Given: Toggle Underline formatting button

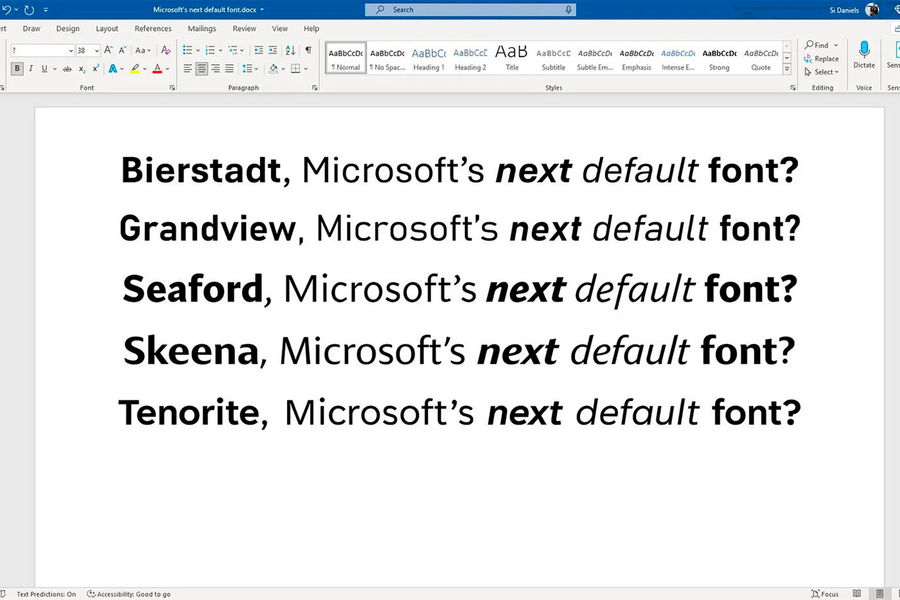Looking at the screenshot, I should click(x=44, y=69).
